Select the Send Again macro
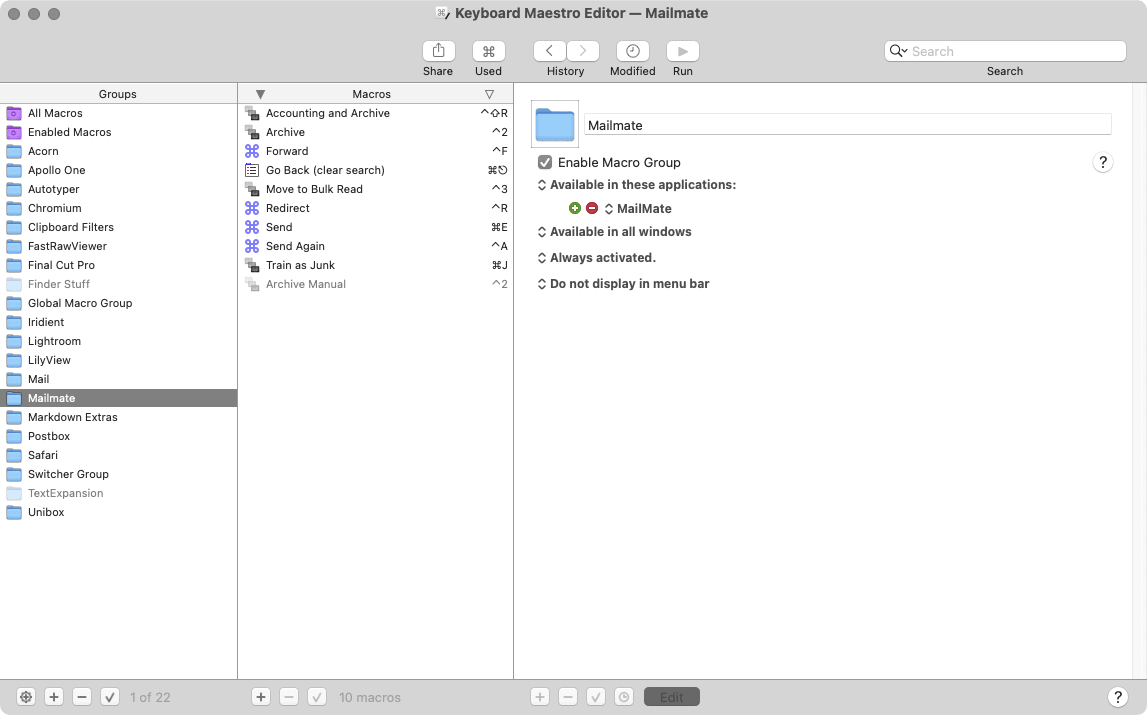This screenshot has height=715, width=1147. 375,247
